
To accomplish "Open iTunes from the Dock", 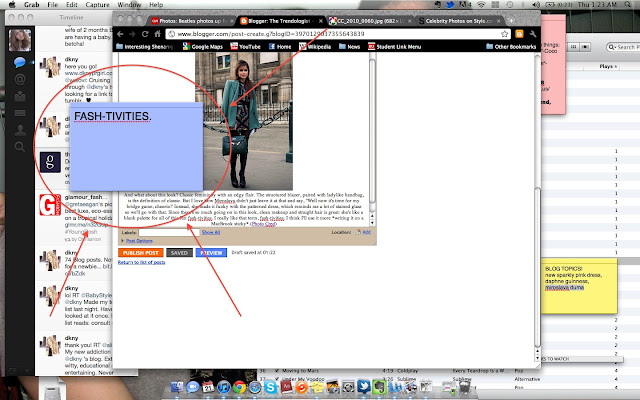I will tap(224, 387).
